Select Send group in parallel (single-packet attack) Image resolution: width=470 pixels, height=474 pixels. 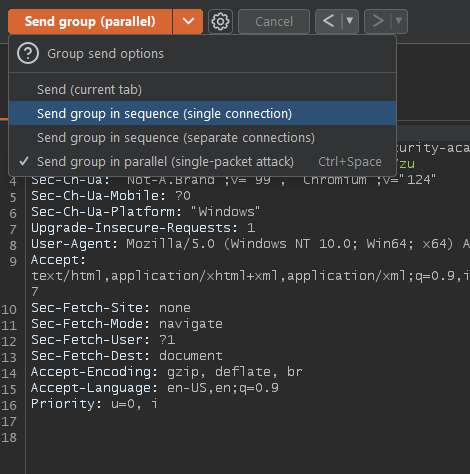[202, 162]
